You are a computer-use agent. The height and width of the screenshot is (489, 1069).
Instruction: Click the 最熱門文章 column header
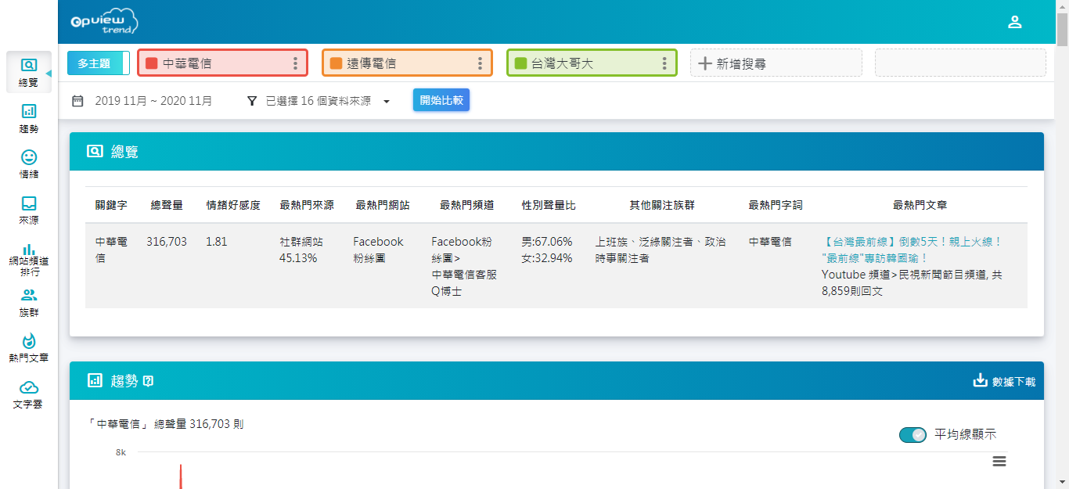(x=919, y=205)
